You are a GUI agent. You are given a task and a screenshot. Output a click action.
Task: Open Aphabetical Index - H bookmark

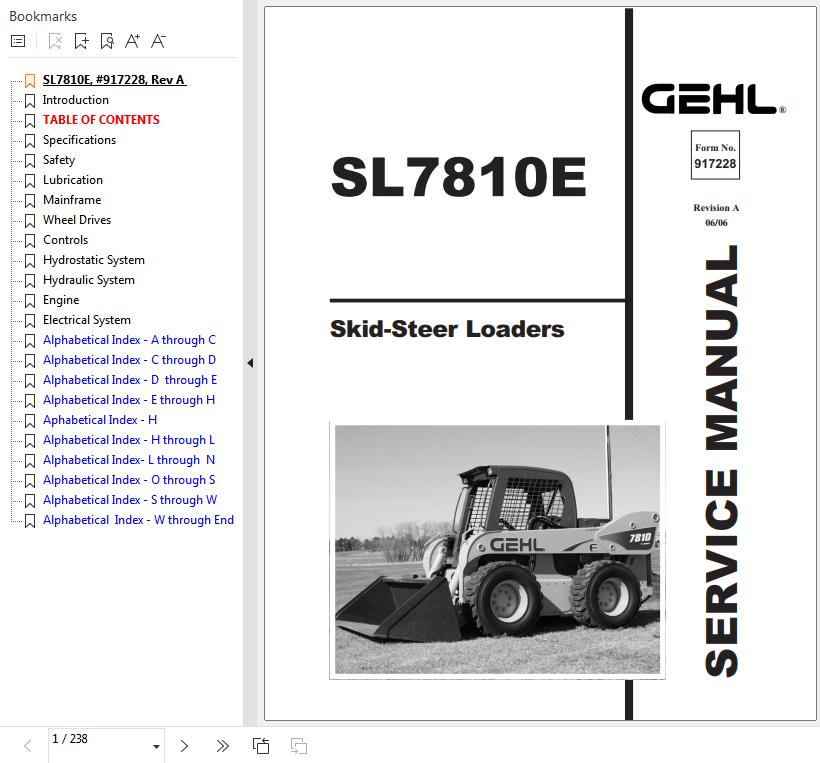click(x=100, y=420)
